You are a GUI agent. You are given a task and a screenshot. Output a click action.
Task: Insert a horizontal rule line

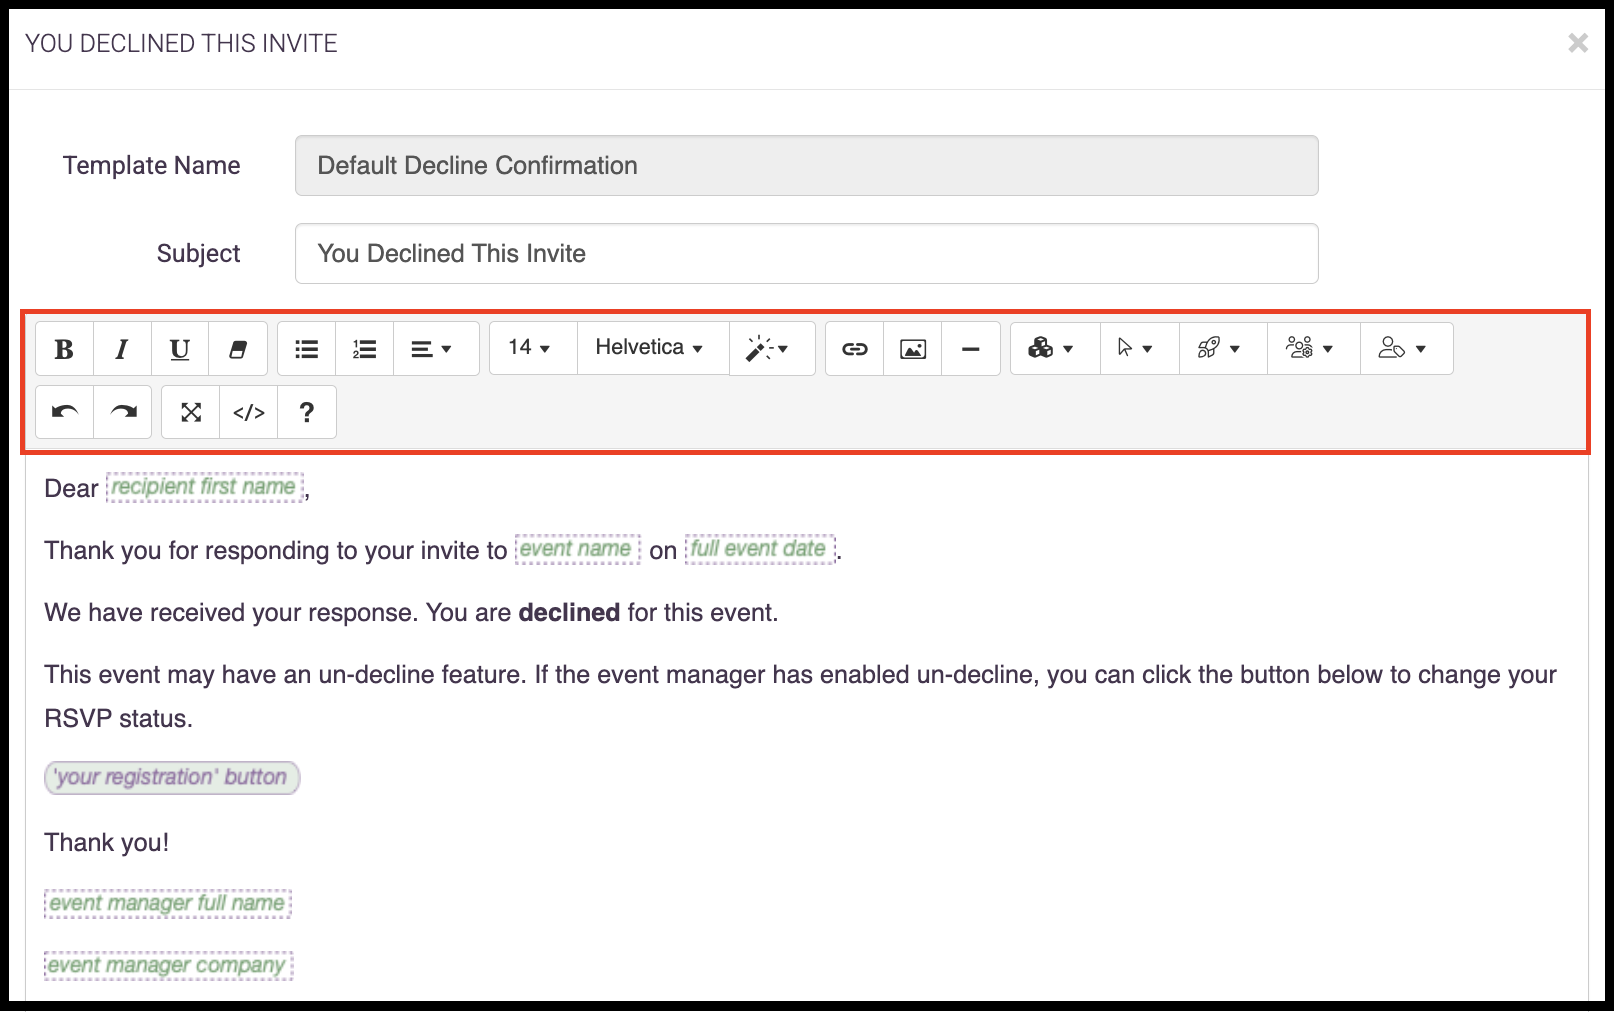tap(971, 349)
